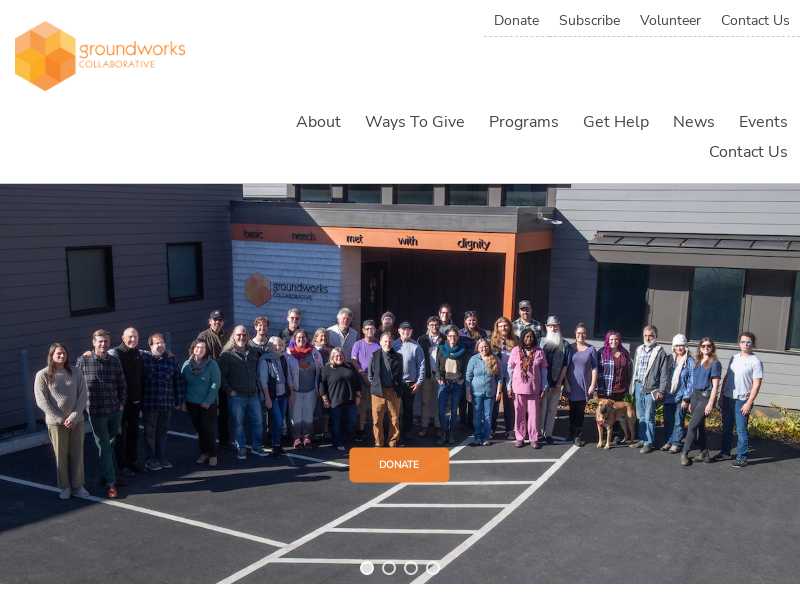The height and width of the screenshot is (600, 800).
Task: Click the building sign in hero image
Action: click(x=286, y=289)
